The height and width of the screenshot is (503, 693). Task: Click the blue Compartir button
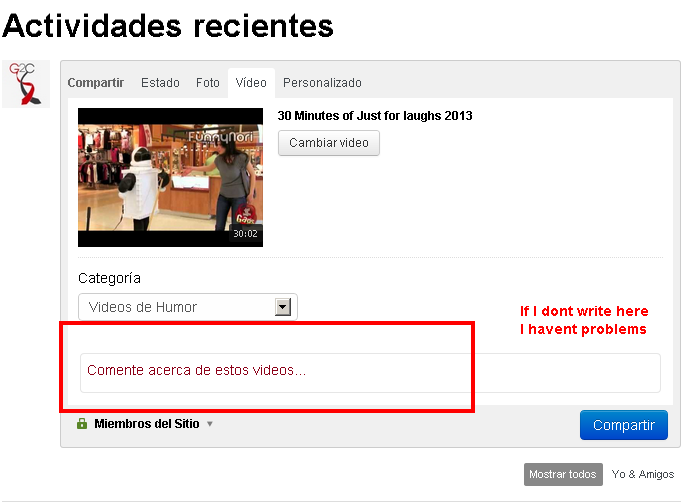click(624, 425)
